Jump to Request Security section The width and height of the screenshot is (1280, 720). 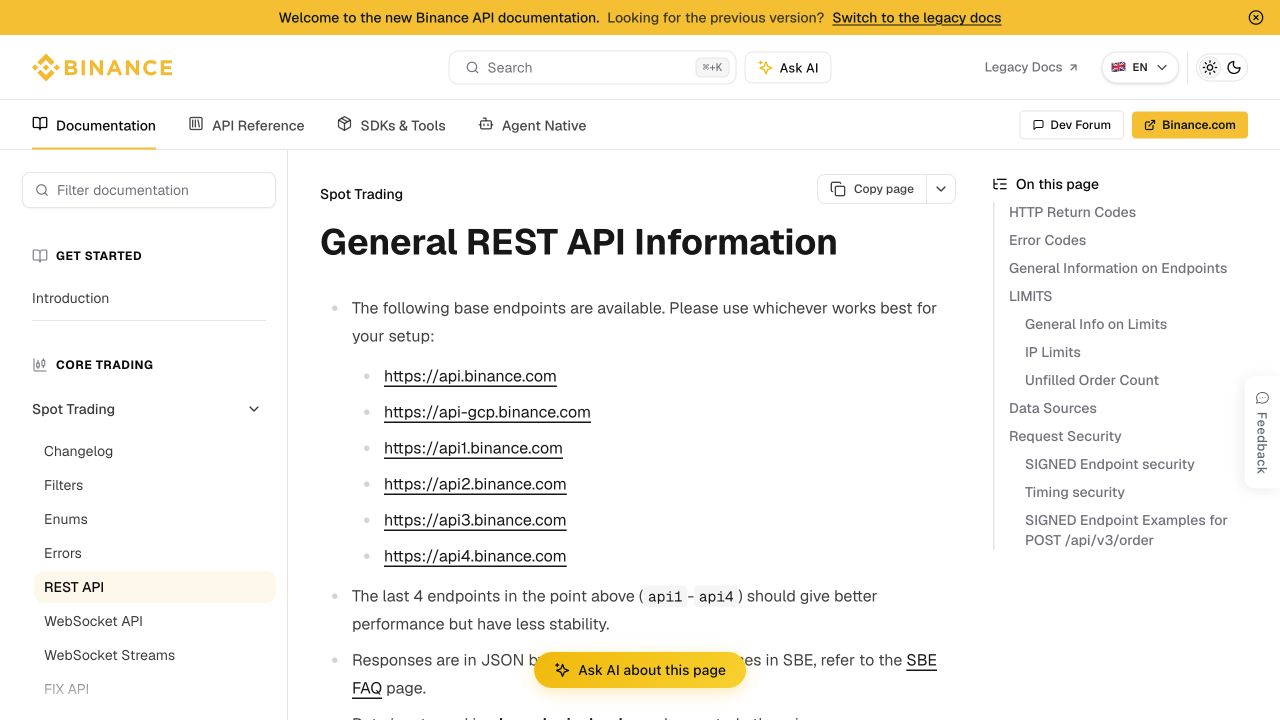click(x=1065, y=436)
